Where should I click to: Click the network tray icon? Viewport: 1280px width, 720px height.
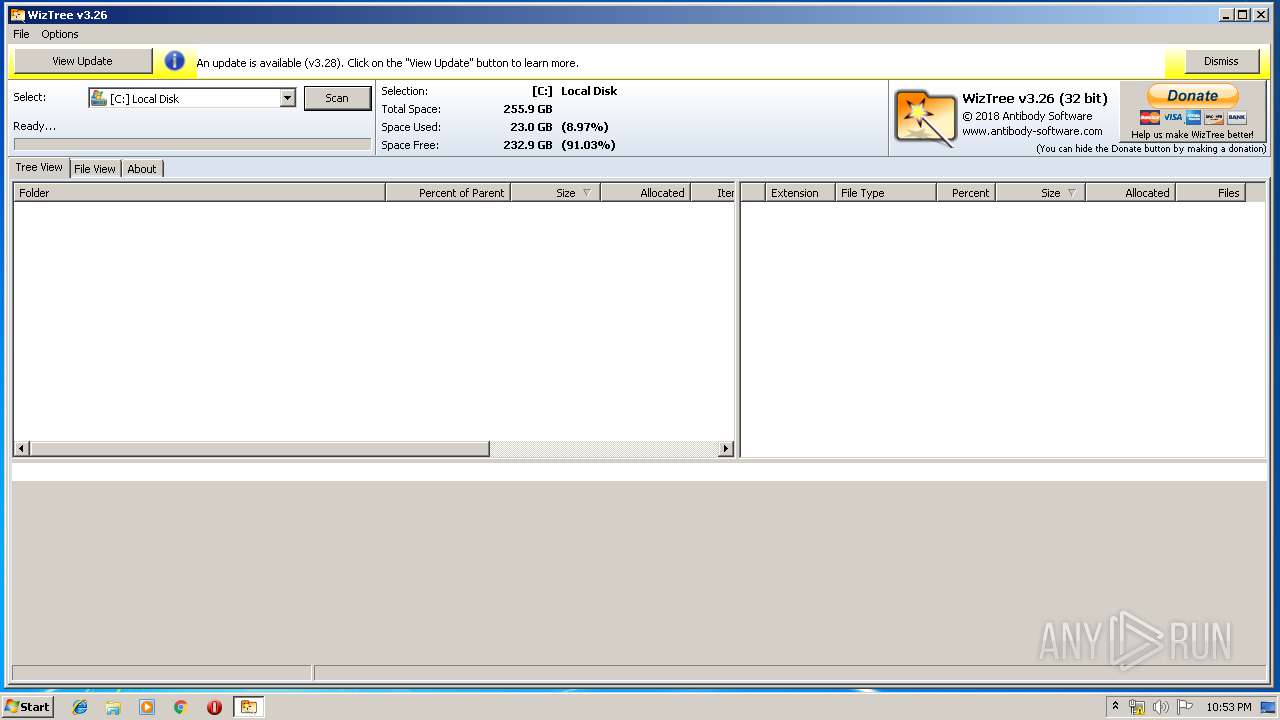click(1137, 707)
